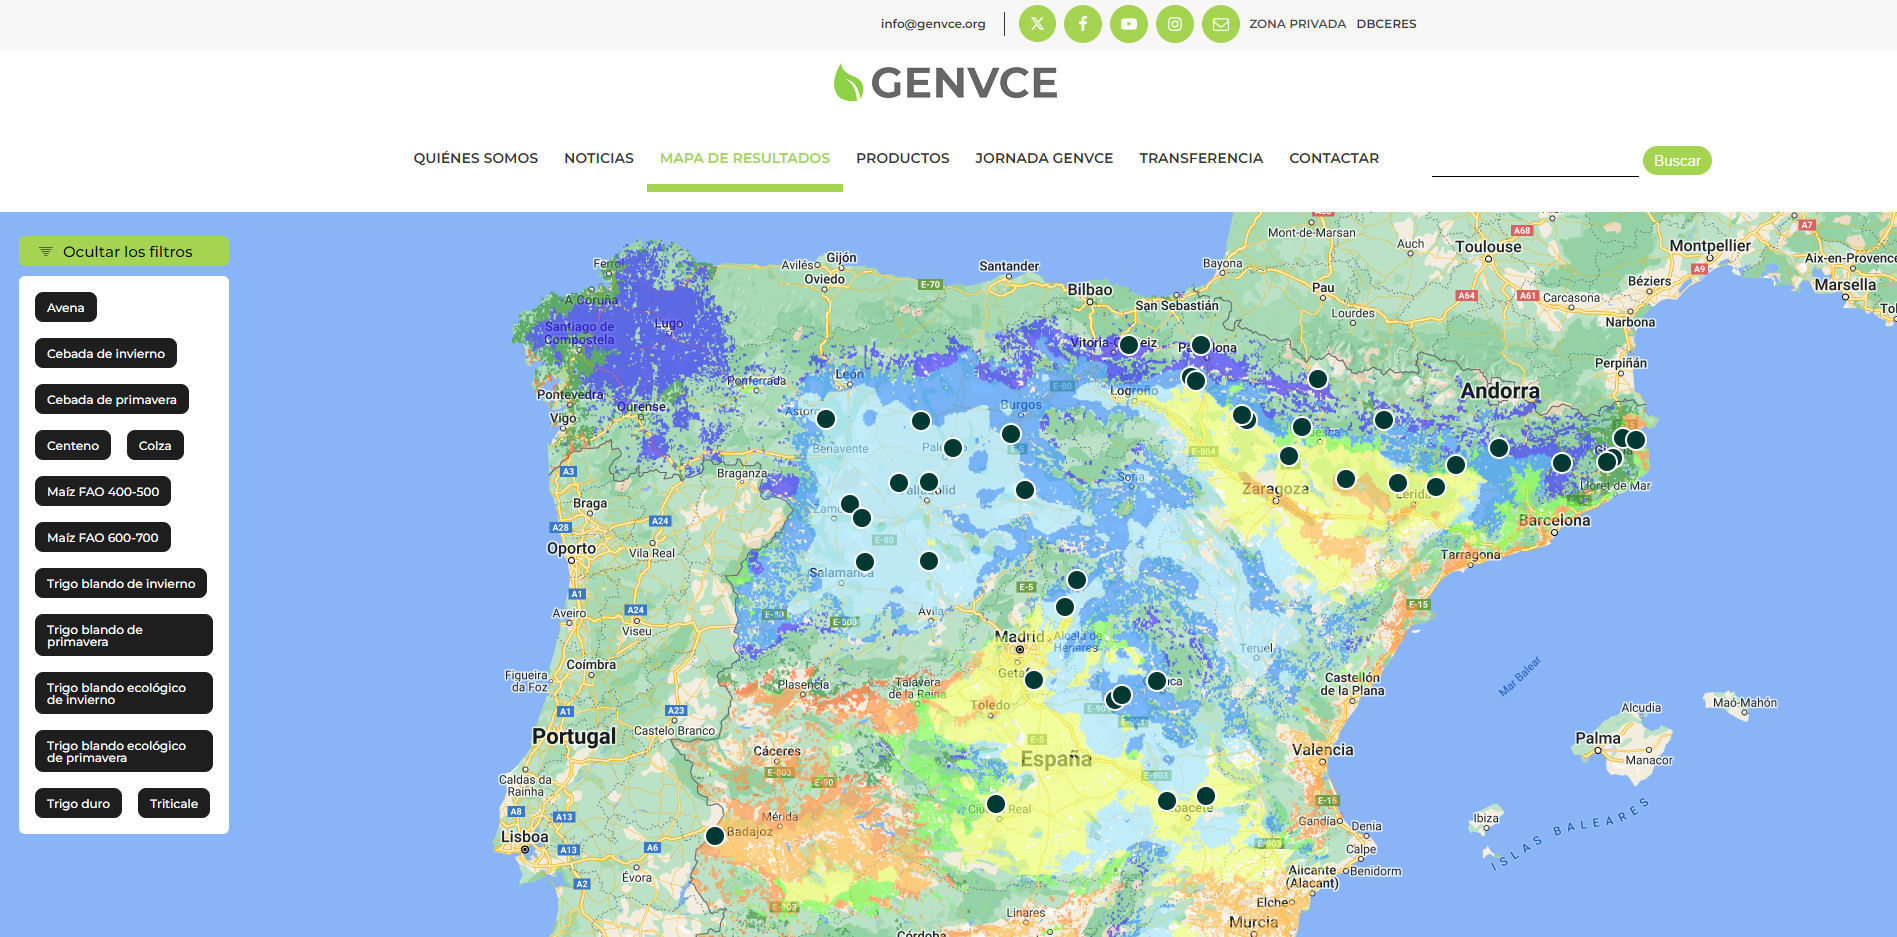
Task: Toggle Trigo blando ecológico de primavera filter
Action: click(x=124, y=751)
